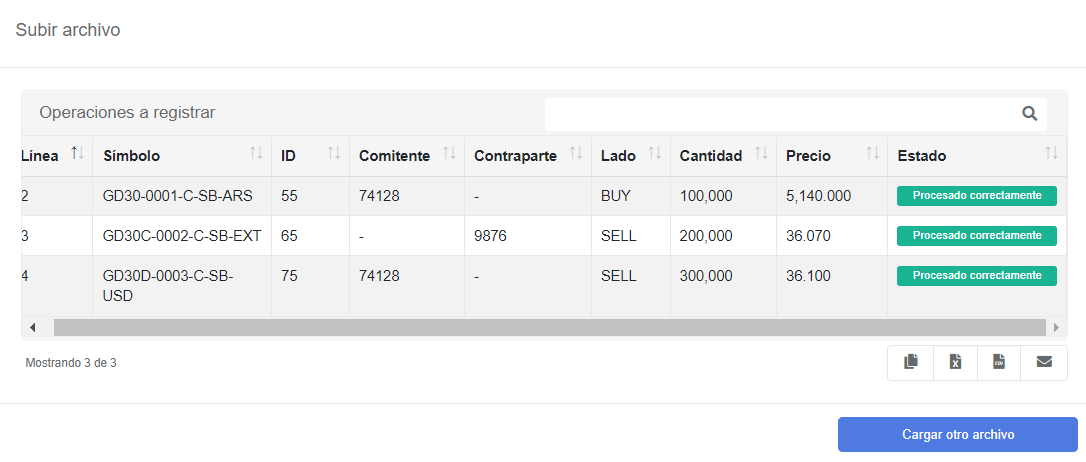Click the scrollbar right arrow
The width and height of the screenshot is (1086, 462).
pos(1056,328)
